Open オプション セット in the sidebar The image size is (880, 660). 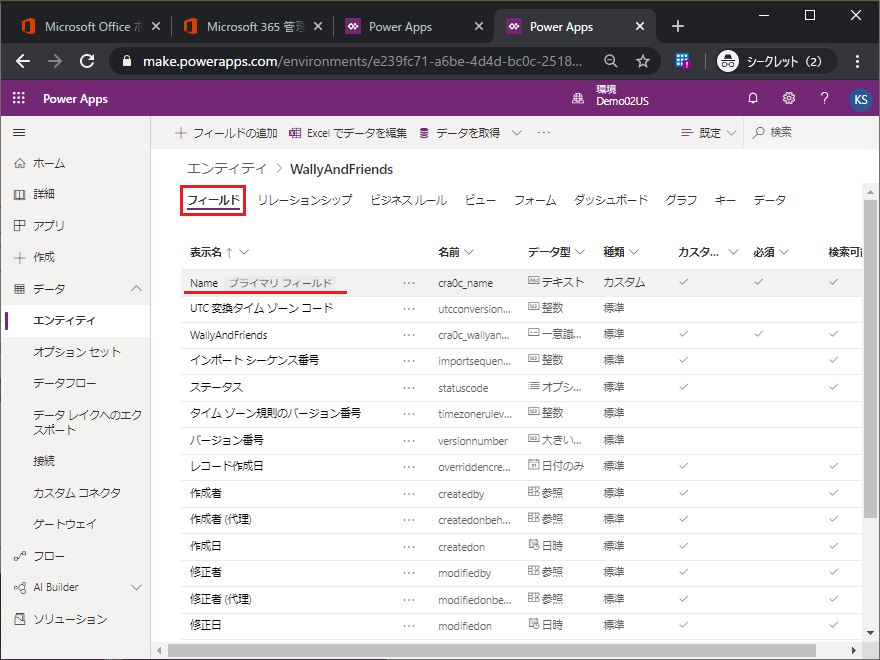point(77,352)
